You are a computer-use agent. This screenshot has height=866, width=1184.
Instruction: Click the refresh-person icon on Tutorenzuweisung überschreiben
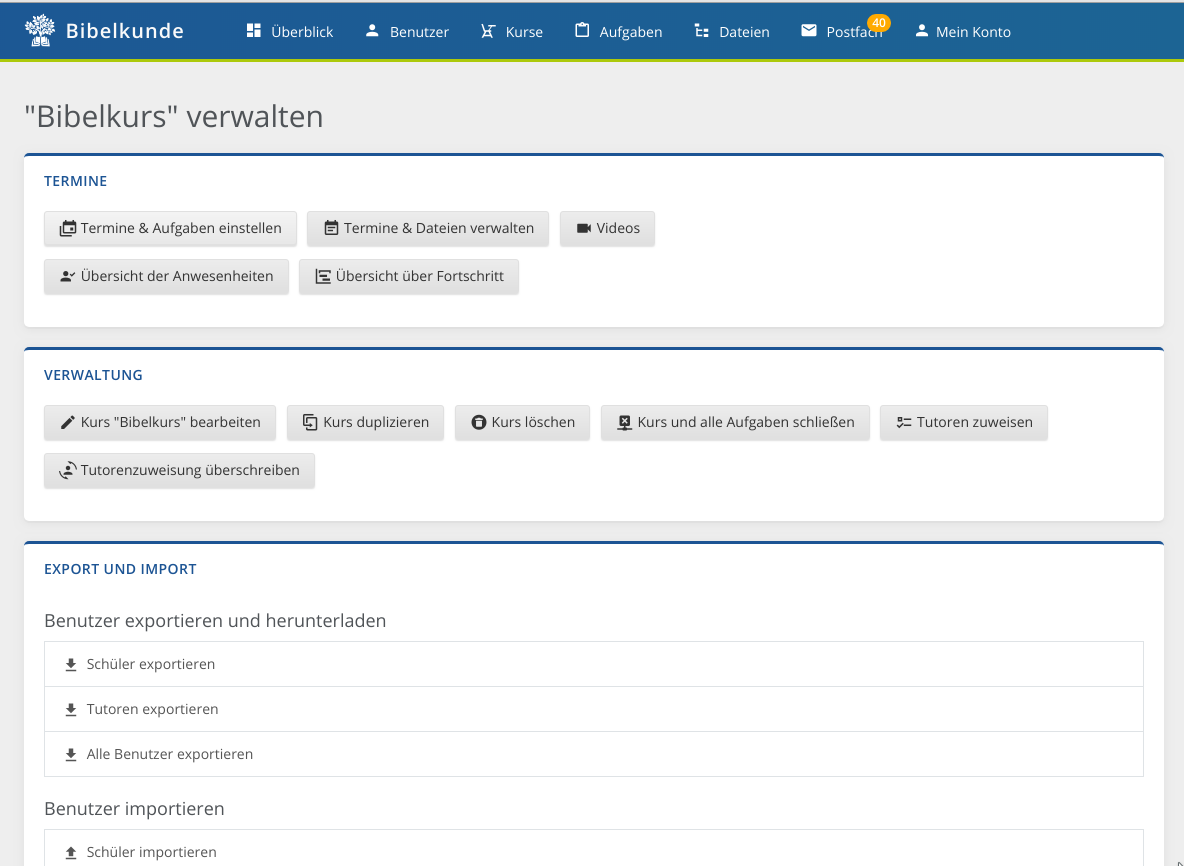68,470
